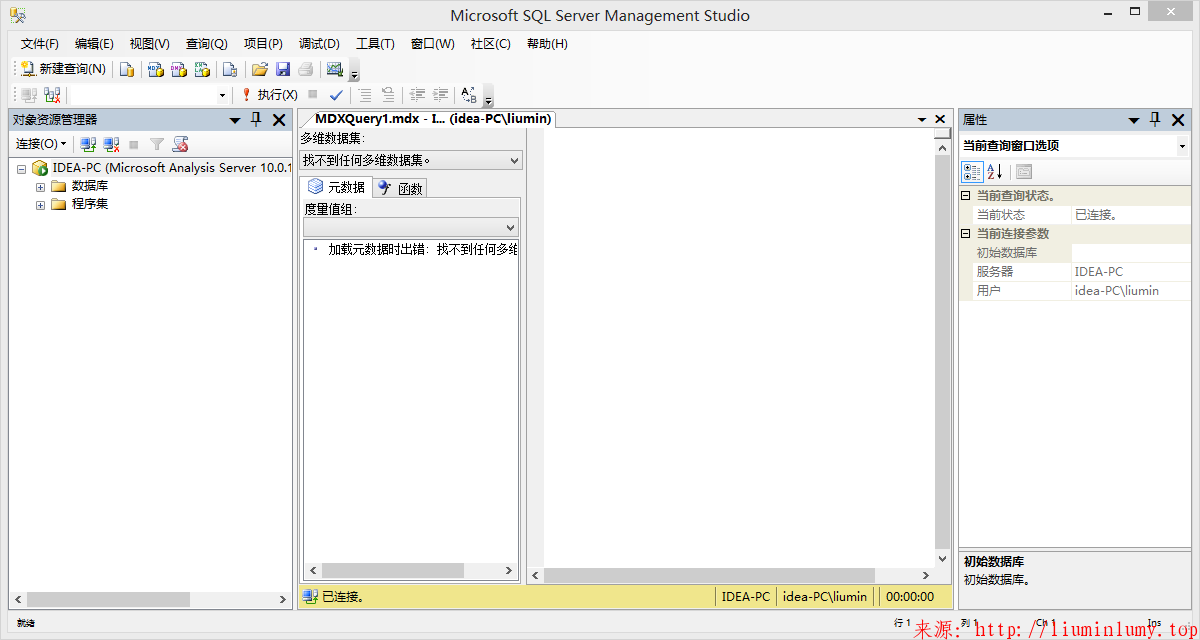Screen dimensions: 1200x640
Task: Open the 度量值组 dropdown
Action: [x=411, y=227]
